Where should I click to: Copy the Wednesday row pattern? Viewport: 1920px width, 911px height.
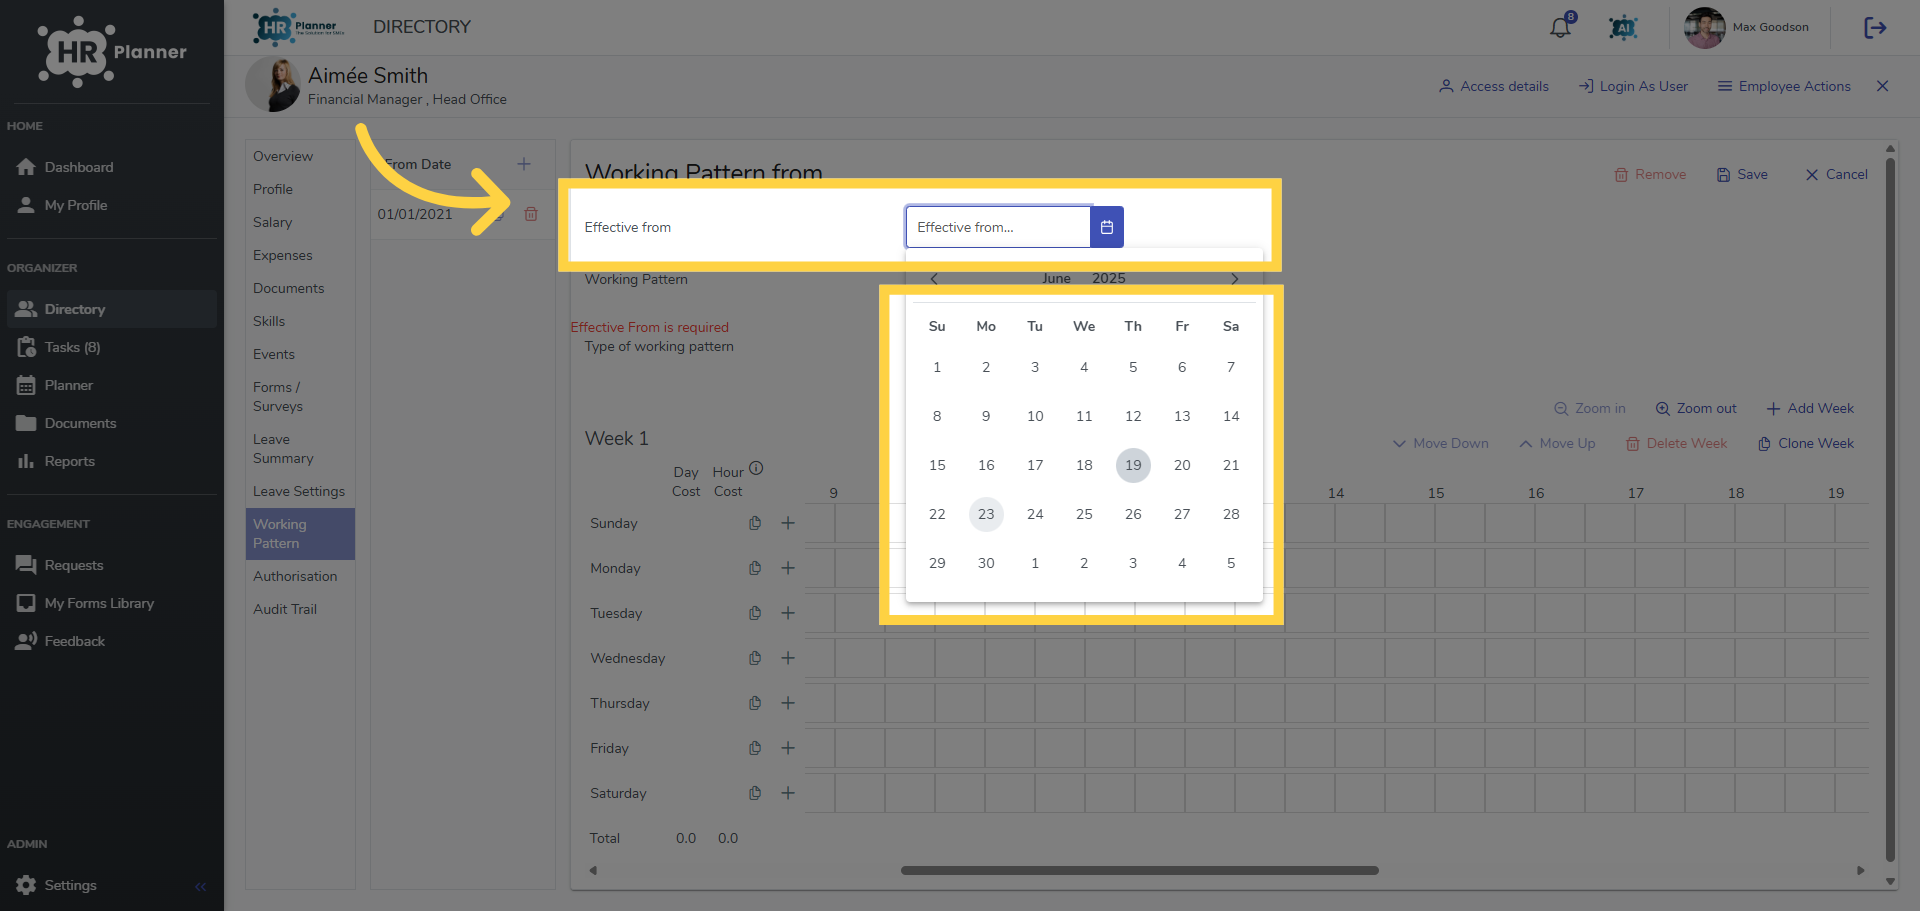pyautogui.click(x=755, y=658)
